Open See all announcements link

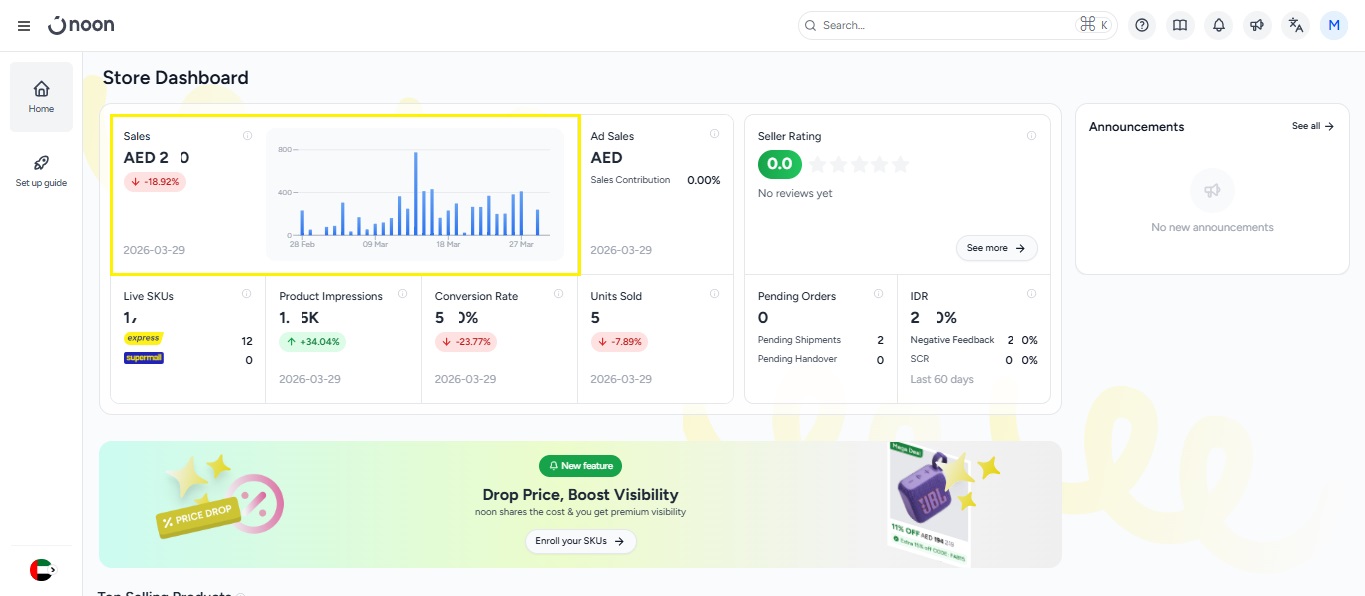pos(1312,126)
